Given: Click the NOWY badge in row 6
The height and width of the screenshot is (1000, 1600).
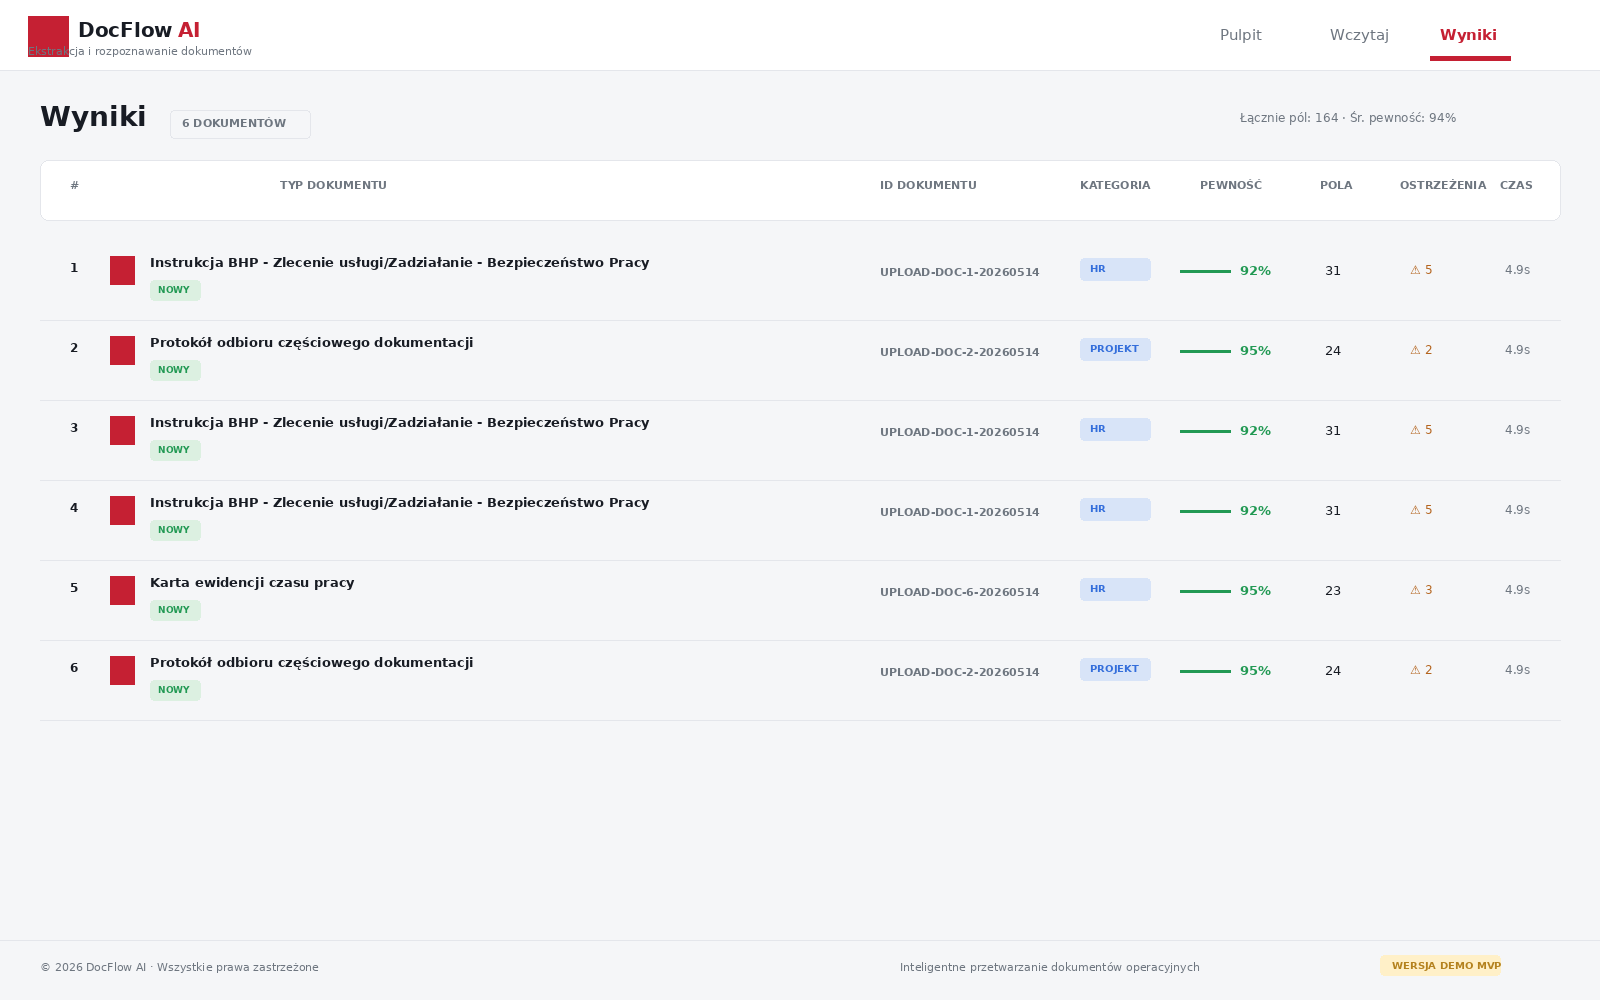Looking at the screenshot, I should click(175, 690).
